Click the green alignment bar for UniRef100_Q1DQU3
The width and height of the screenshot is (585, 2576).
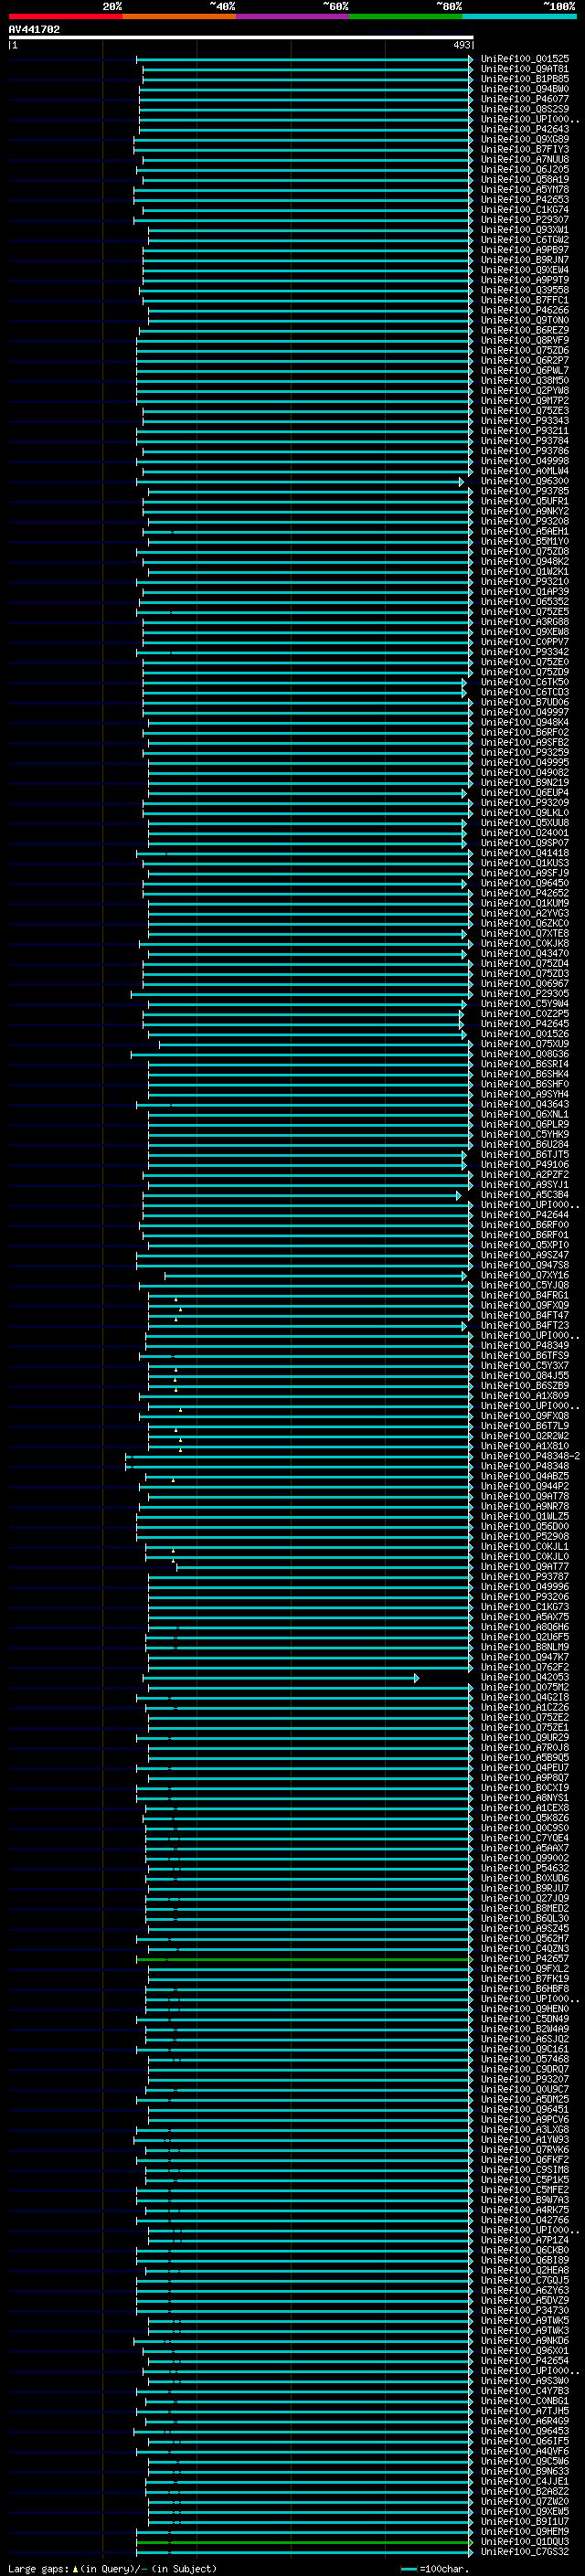(x=304, y=2541)
